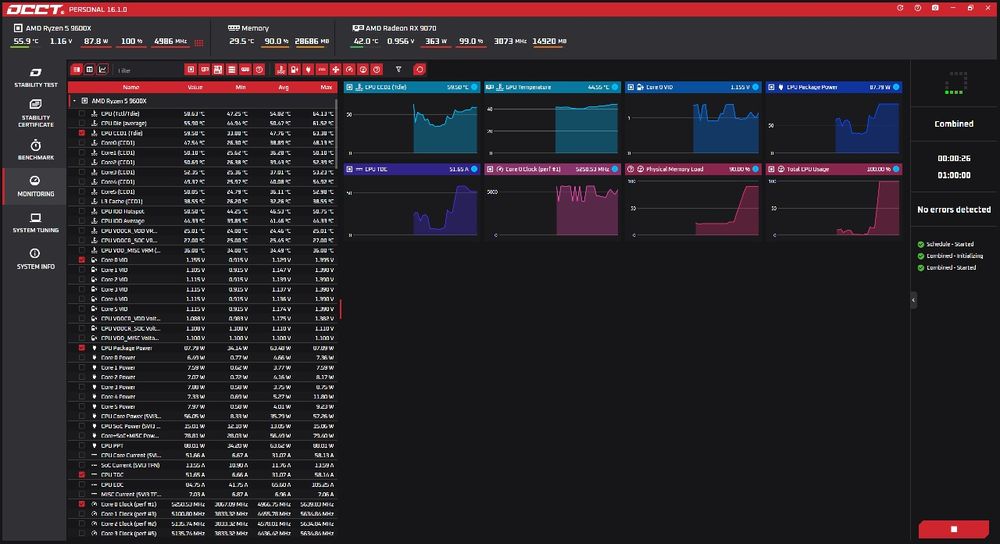The image size is (1000, 544).
Task: Click the red grid icon beside 4986 MHz
Action: [x=199, y=43]
